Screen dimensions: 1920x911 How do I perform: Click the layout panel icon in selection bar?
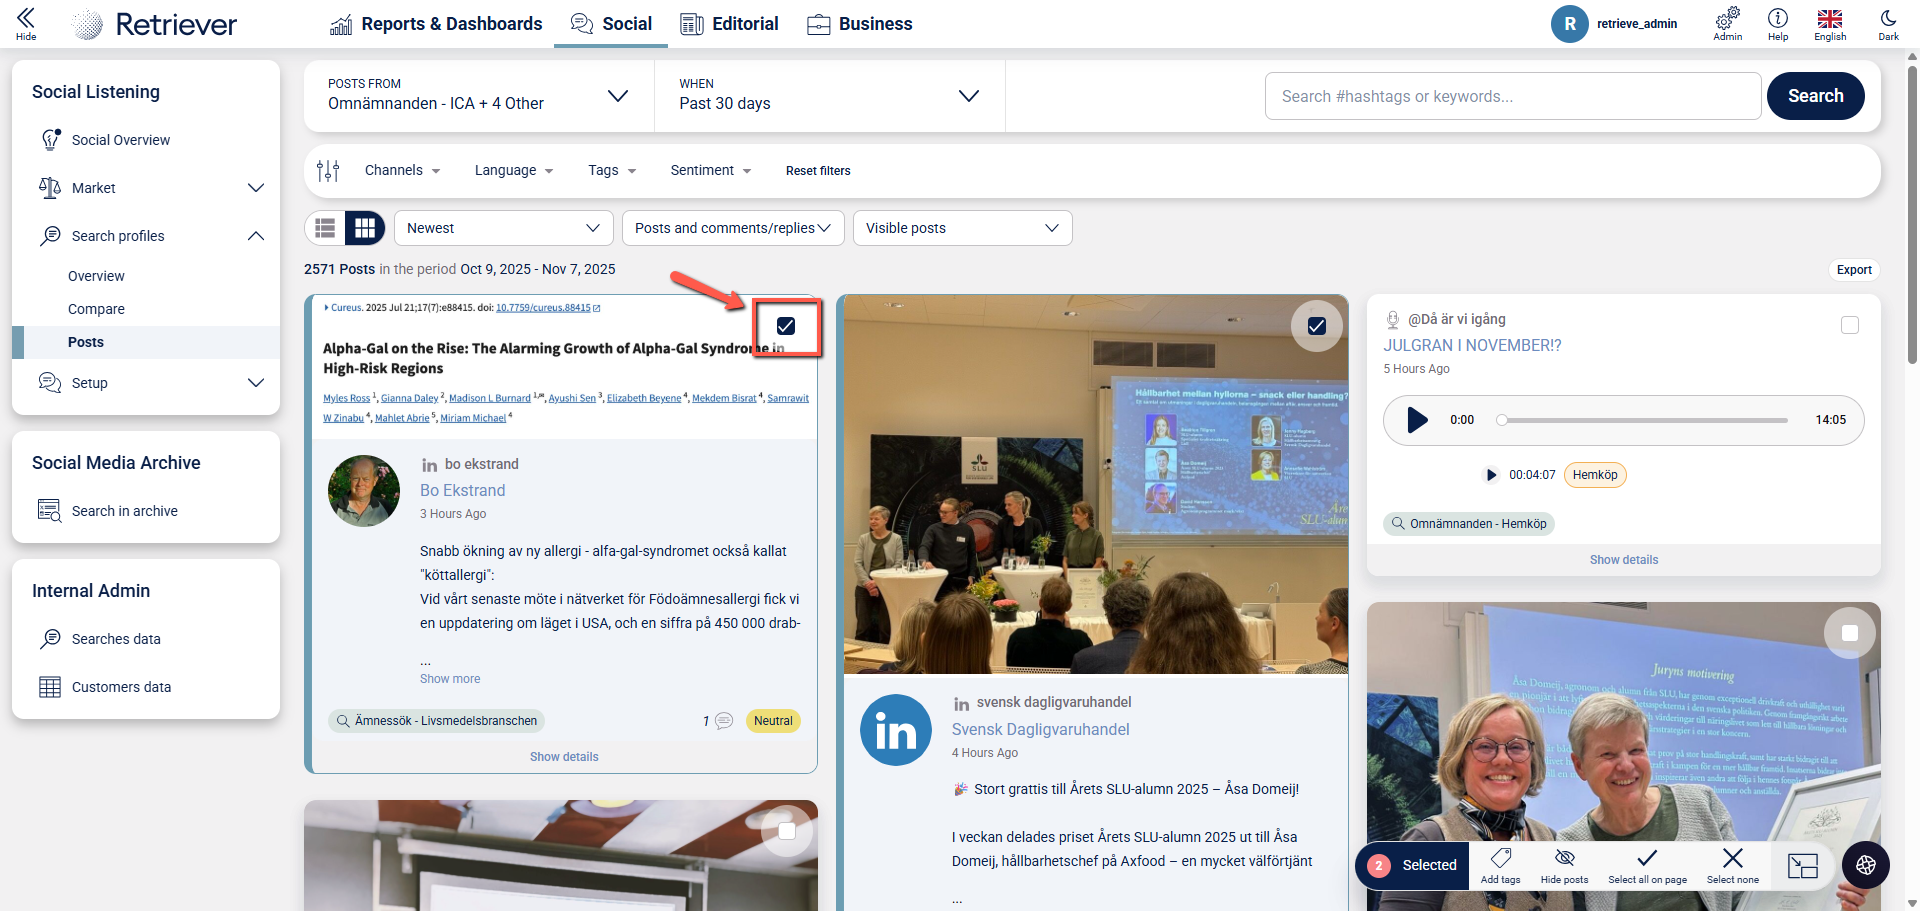[x=1803, y=866]
